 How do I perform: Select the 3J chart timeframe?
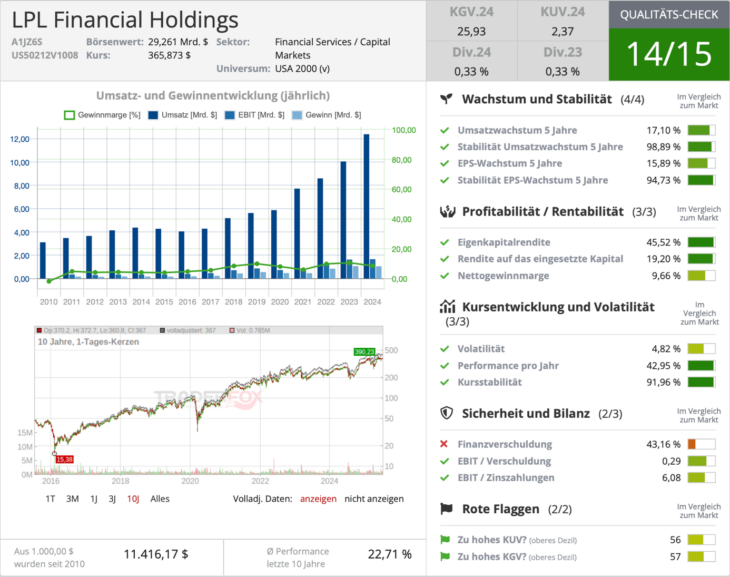112,499
